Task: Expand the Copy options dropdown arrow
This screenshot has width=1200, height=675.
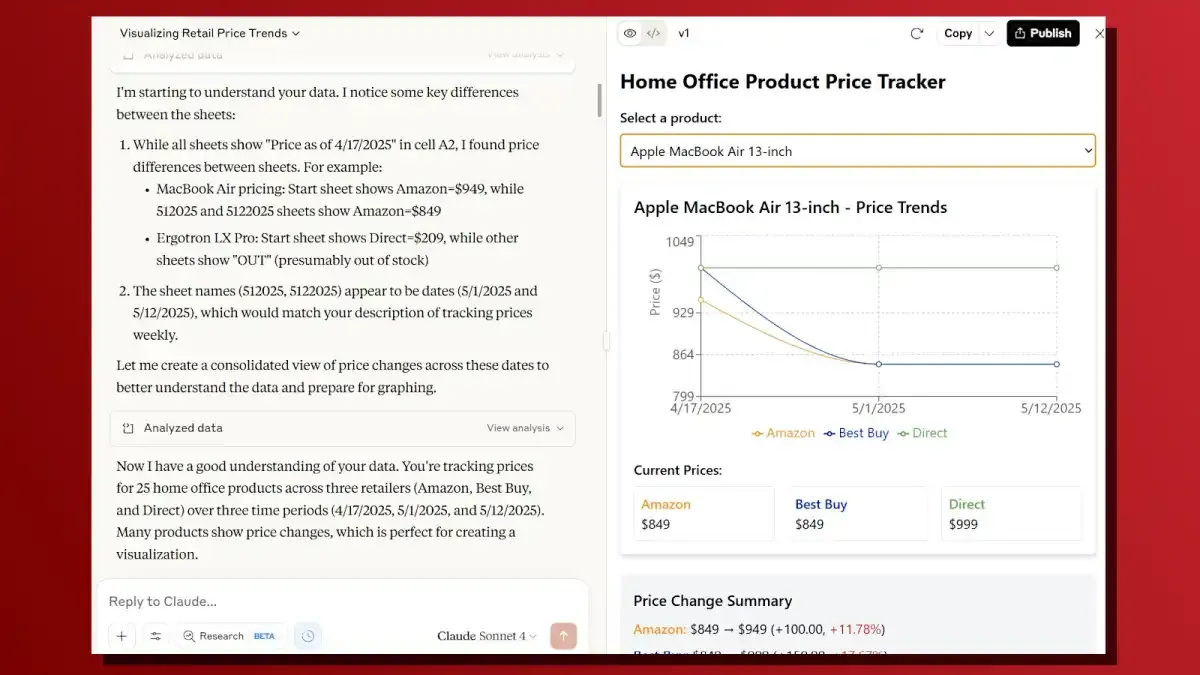Action: (989, 33)
